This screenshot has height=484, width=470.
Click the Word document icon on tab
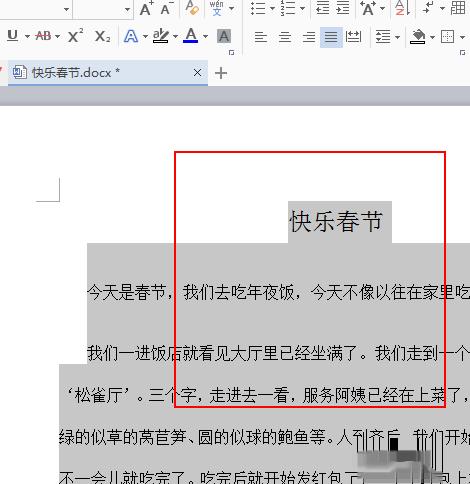tap(20, 72)
